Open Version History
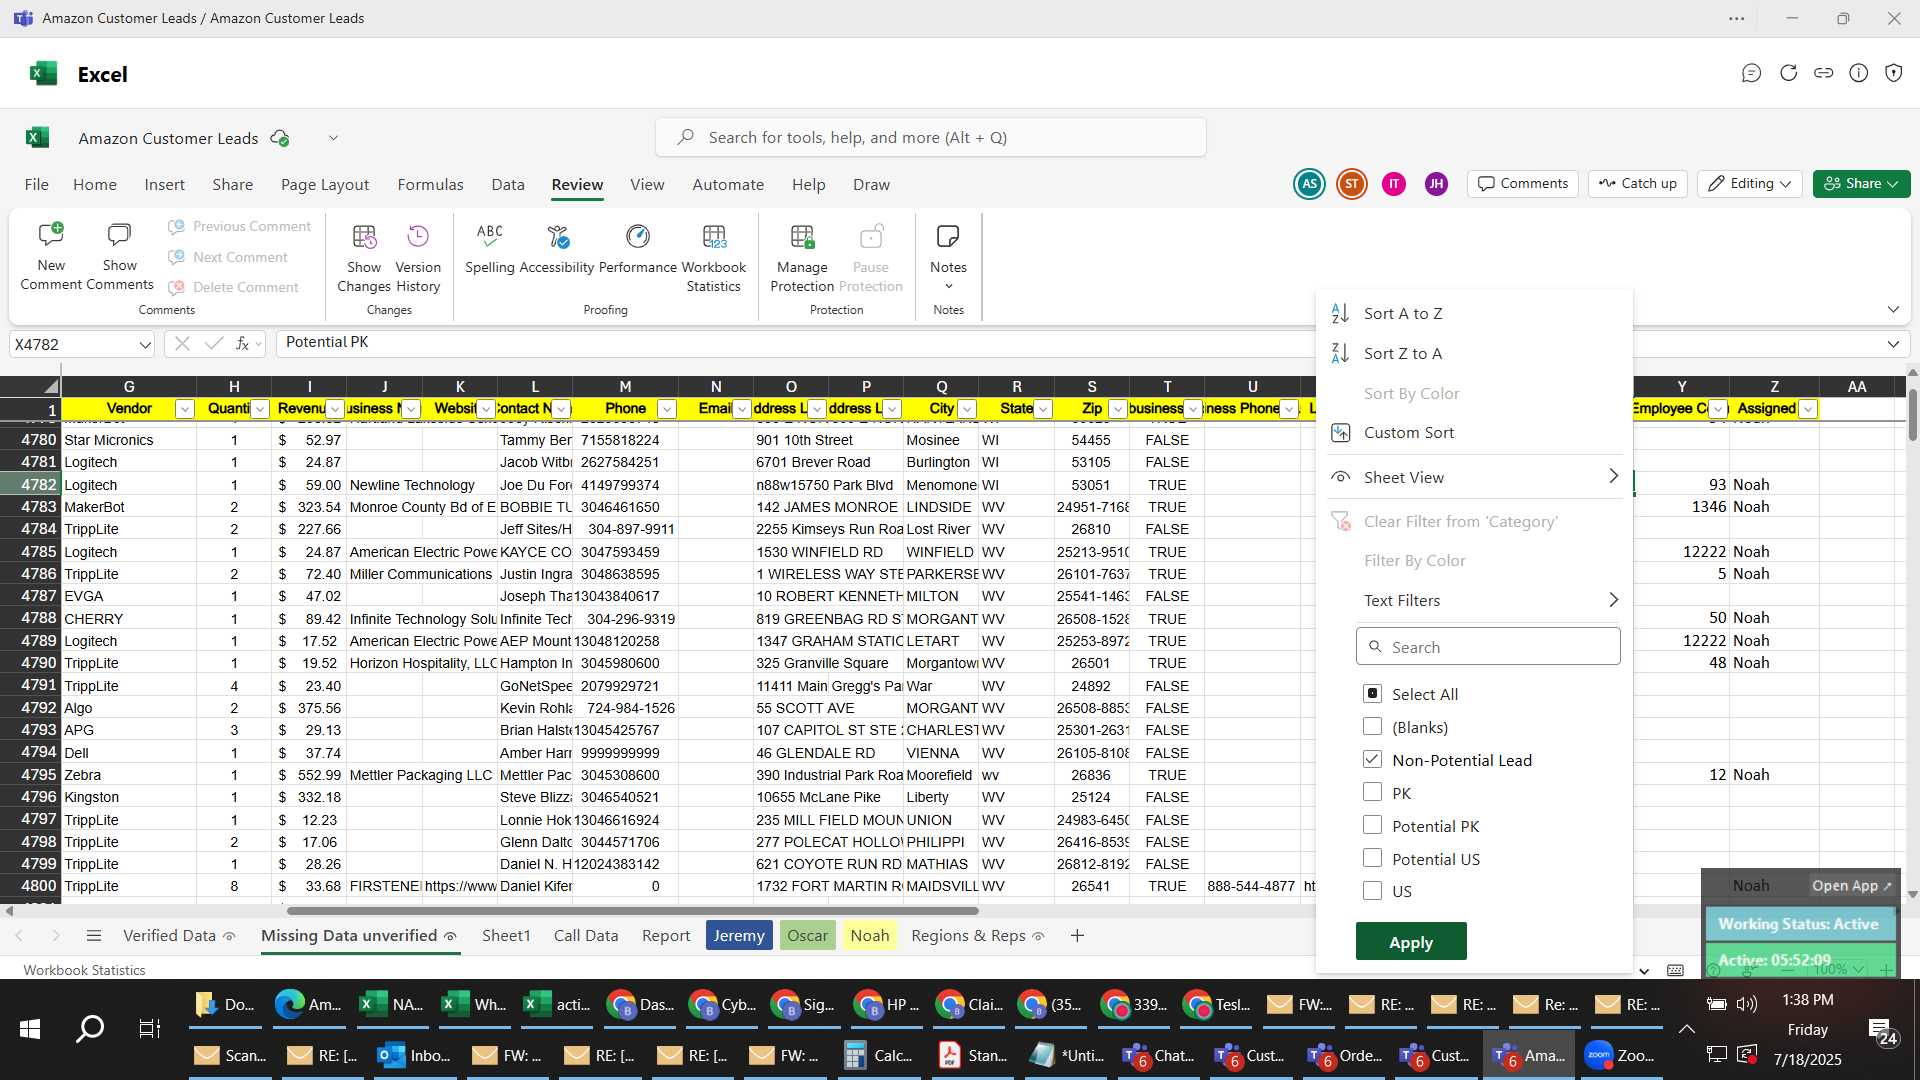Viewport: 1920px width, 1080px height. point(418,257)
